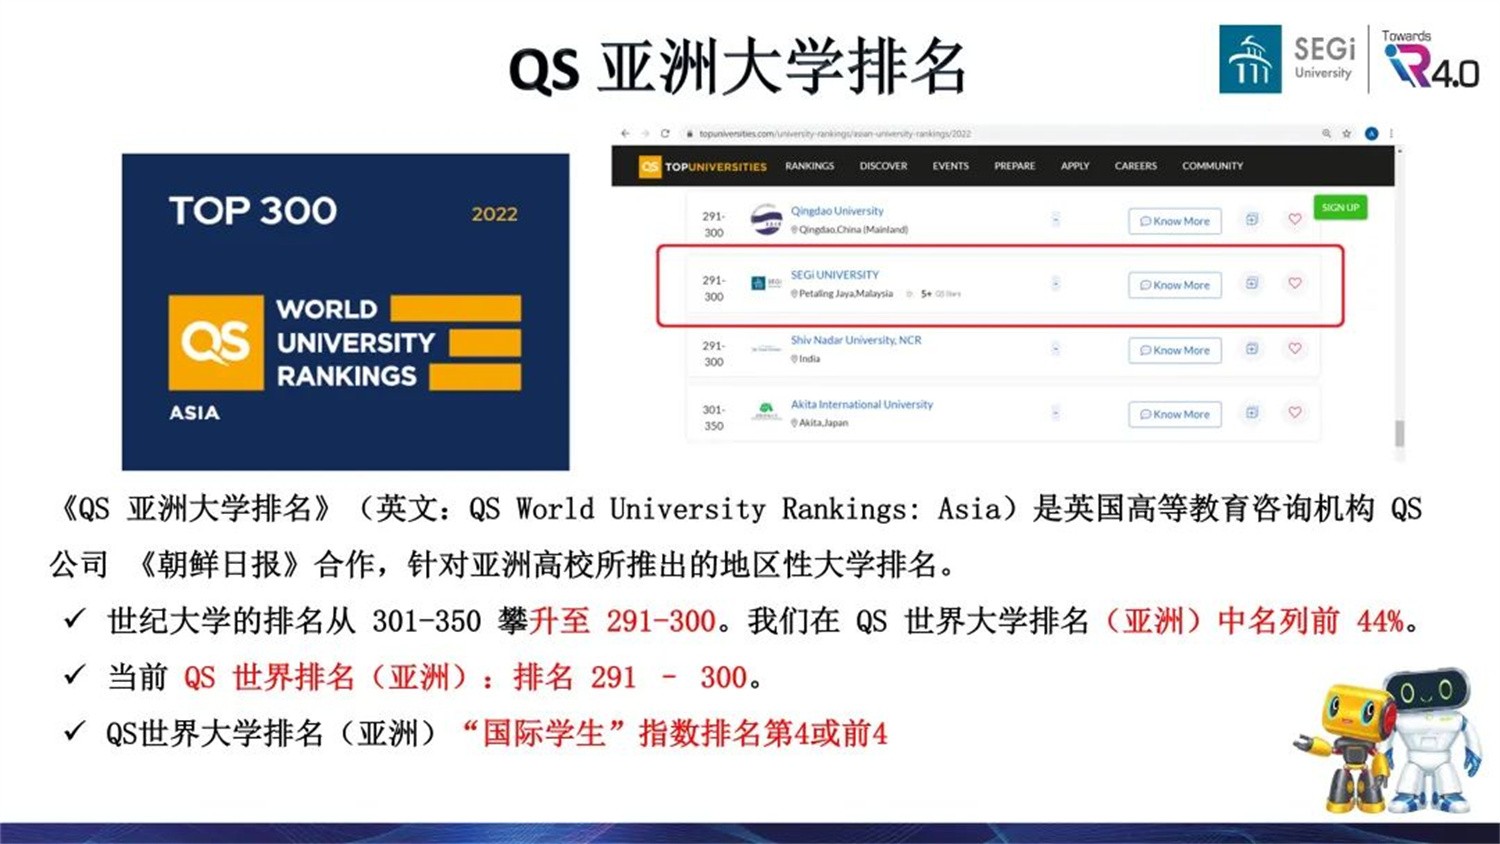
Task: Click Know More for Akita International University
Action: (1175, 414)
